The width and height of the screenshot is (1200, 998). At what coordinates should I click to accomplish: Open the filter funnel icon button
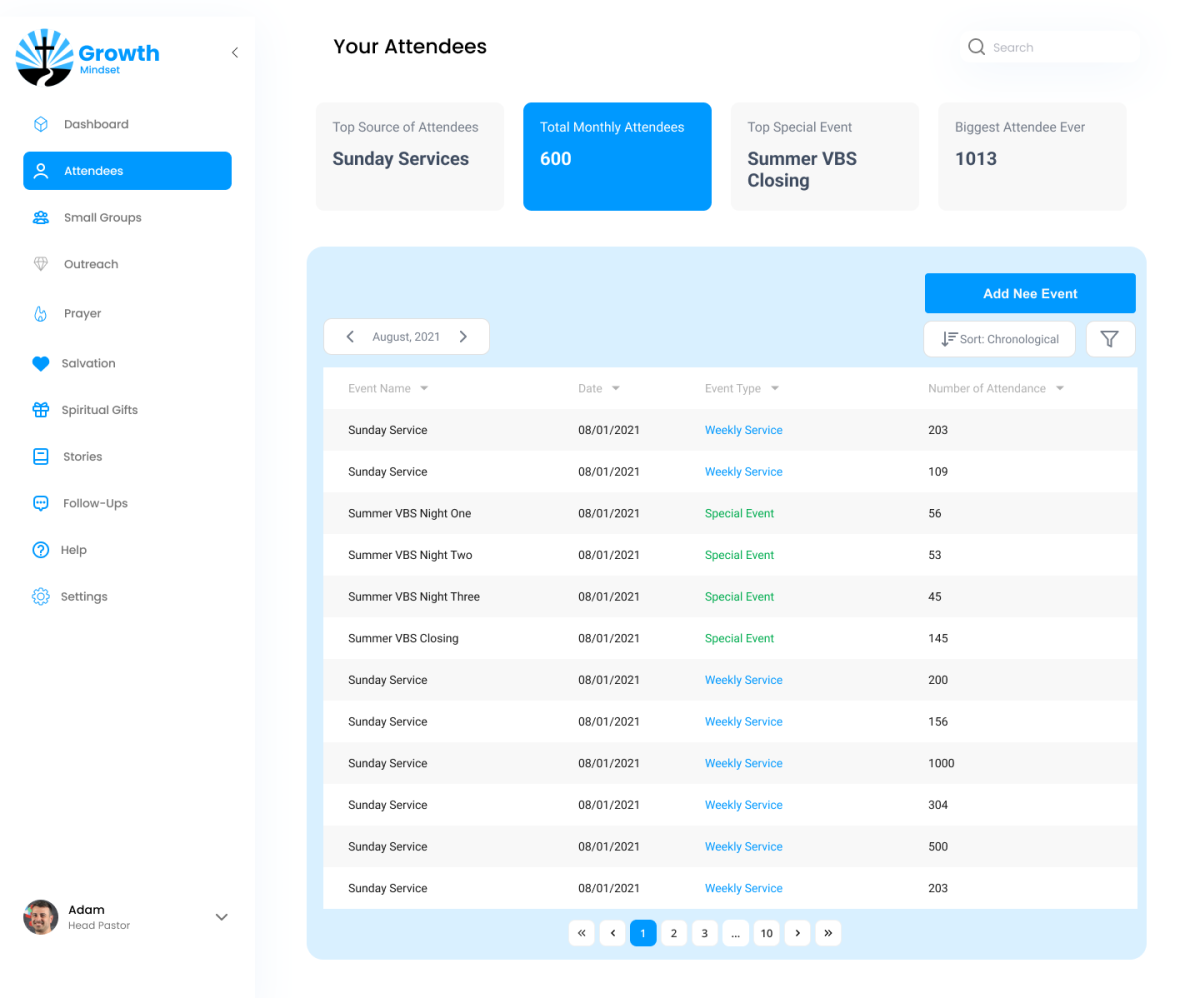click(1109, 339)
